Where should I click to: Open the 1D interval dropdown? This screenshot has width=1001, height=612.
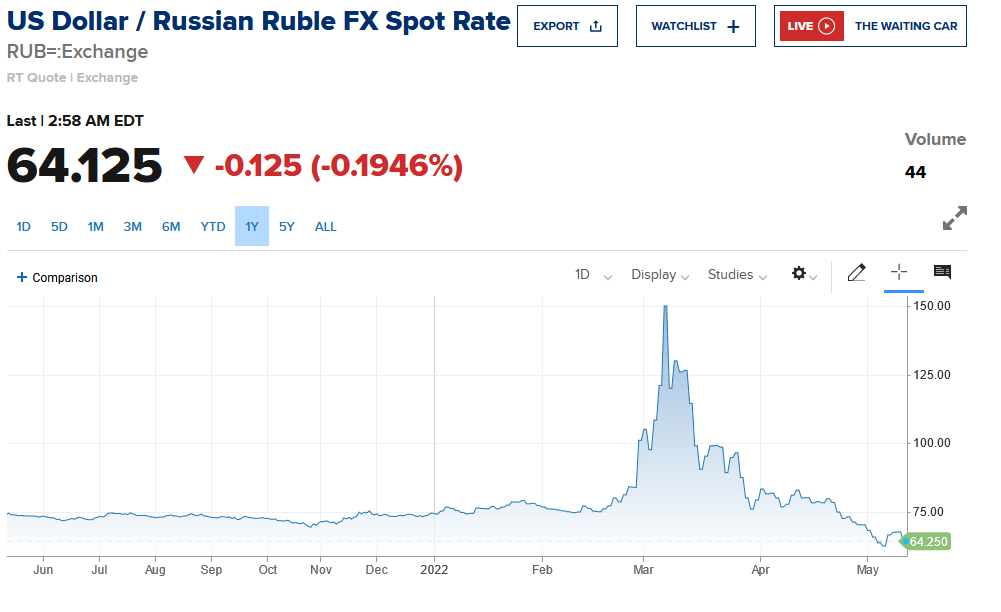(593, 275)
